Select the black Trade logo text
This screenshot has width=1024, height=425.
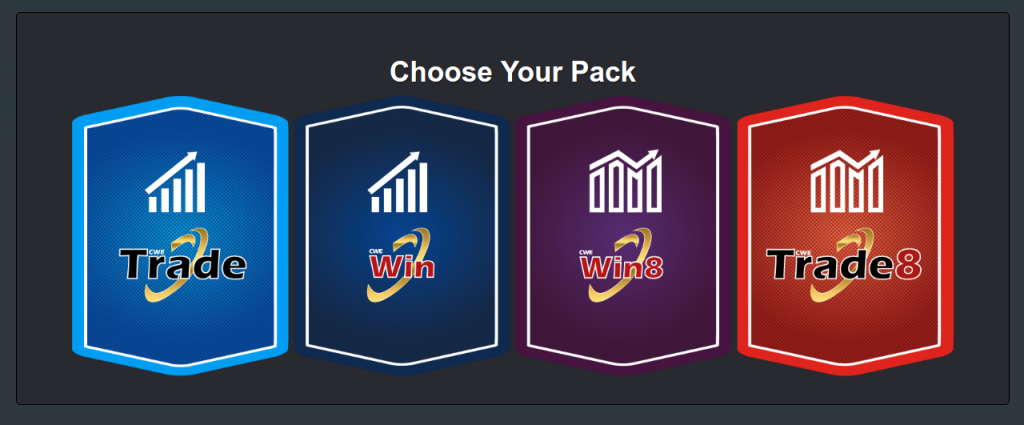coord(182,264)
